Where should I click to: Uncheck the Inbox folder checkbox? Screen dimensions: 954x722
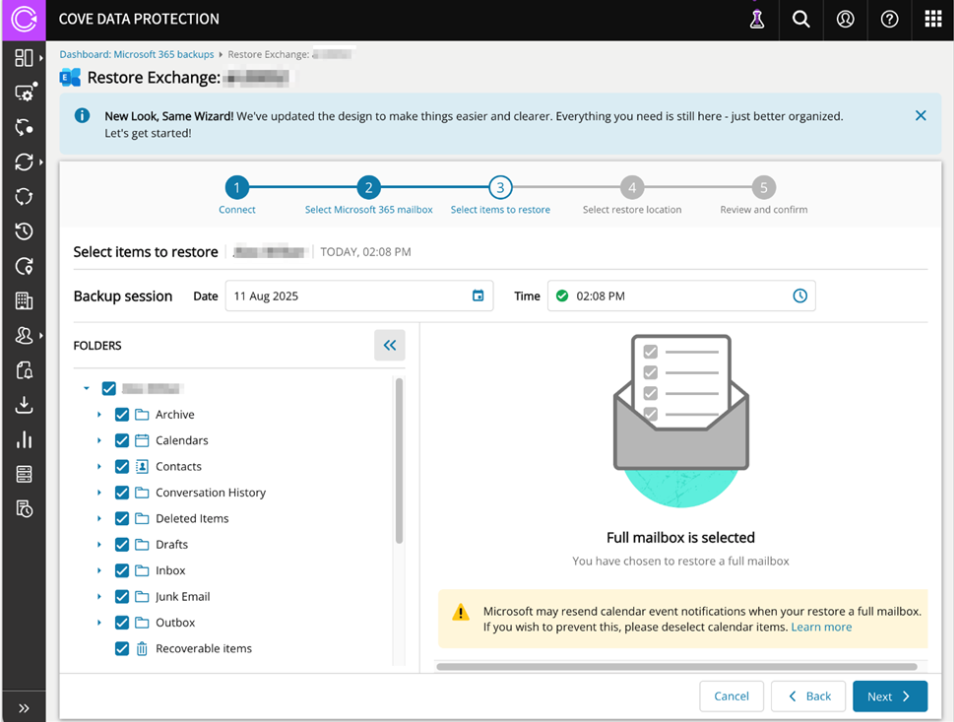pyautogui.click(x=122, y=571)
